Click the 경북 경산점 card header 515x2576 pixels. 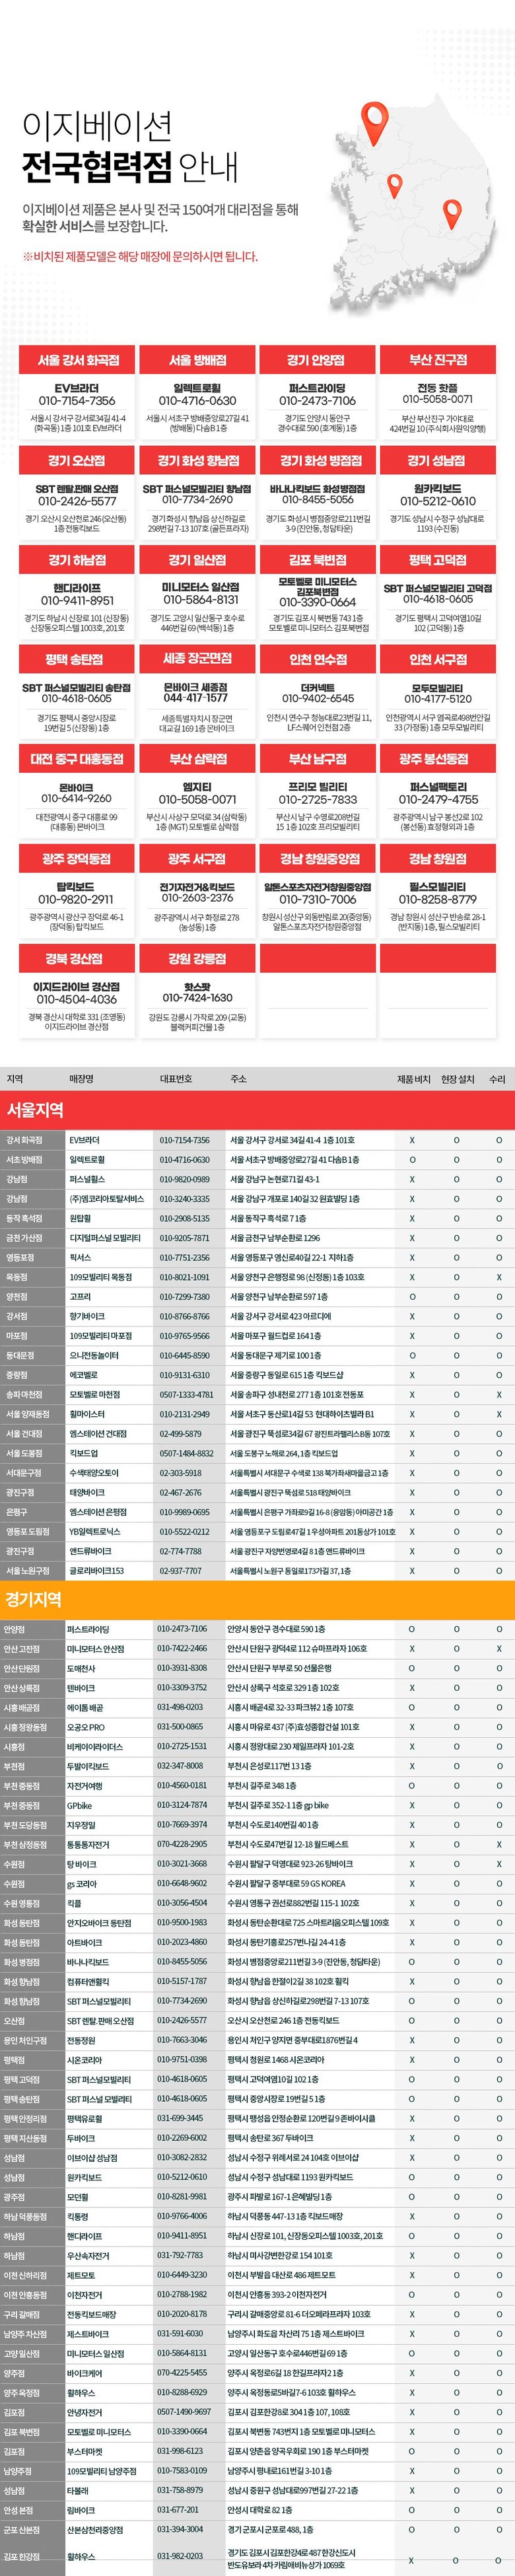point(77,958)
